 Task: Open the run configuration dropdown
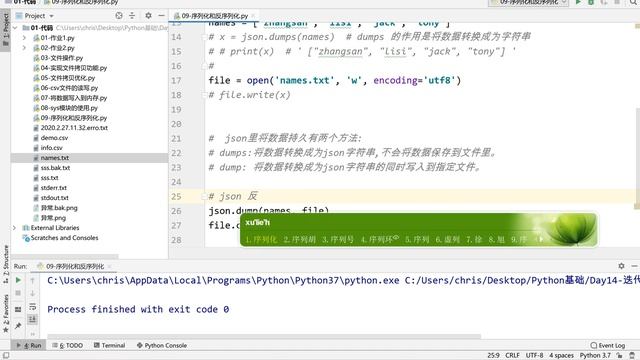pos(529,2)
